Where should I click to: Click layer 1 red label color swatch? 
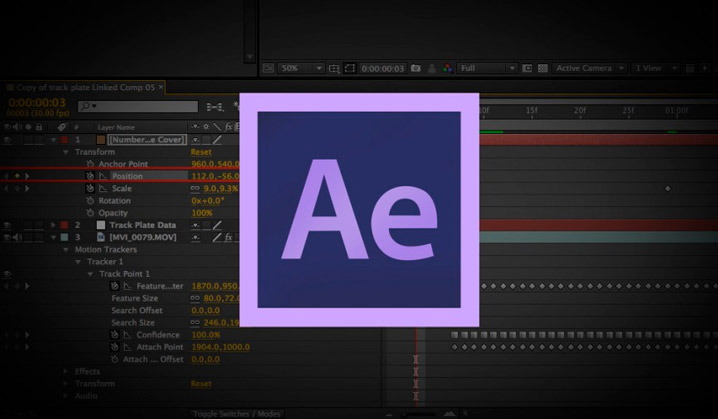click(x=65, y=140)
